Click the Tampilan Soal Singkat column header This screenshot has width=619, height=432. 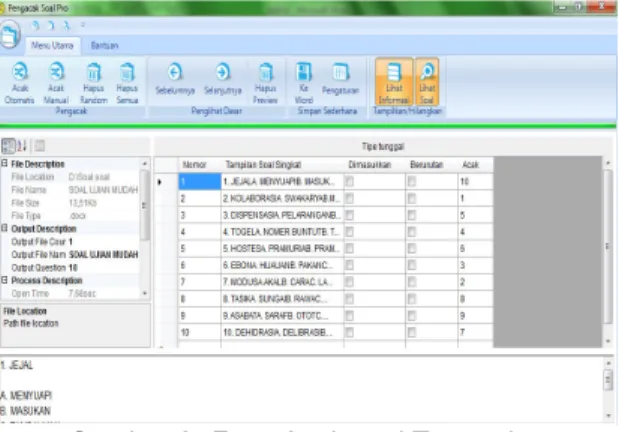tap(282, 165)
